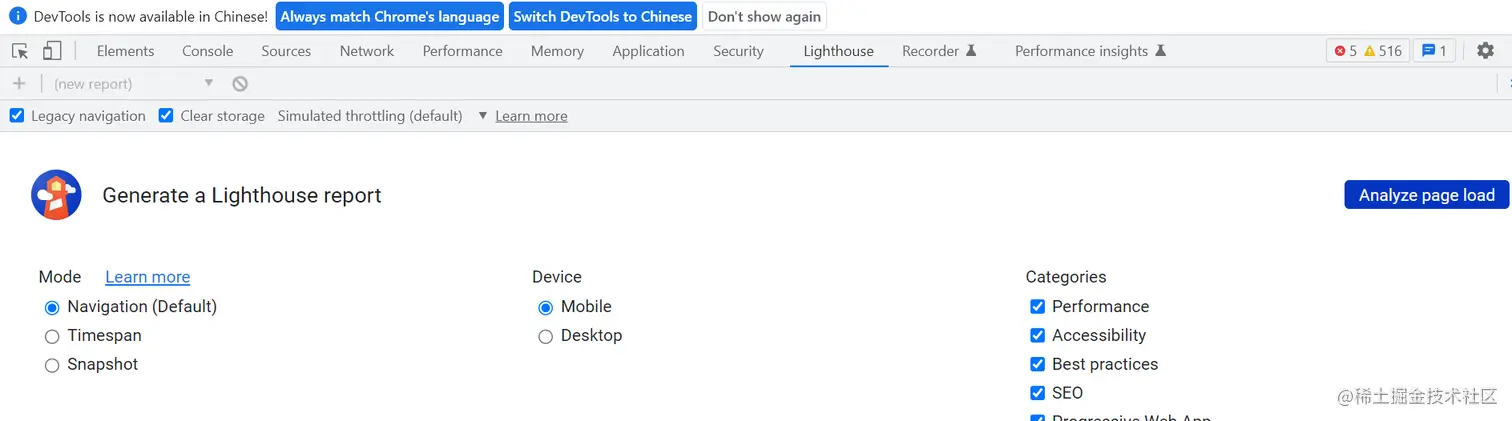This screenshot has height=421, width=1512.
Task: Click the yellow warnings count icon
Action: pyautogui.click(x=1370, y=51)
